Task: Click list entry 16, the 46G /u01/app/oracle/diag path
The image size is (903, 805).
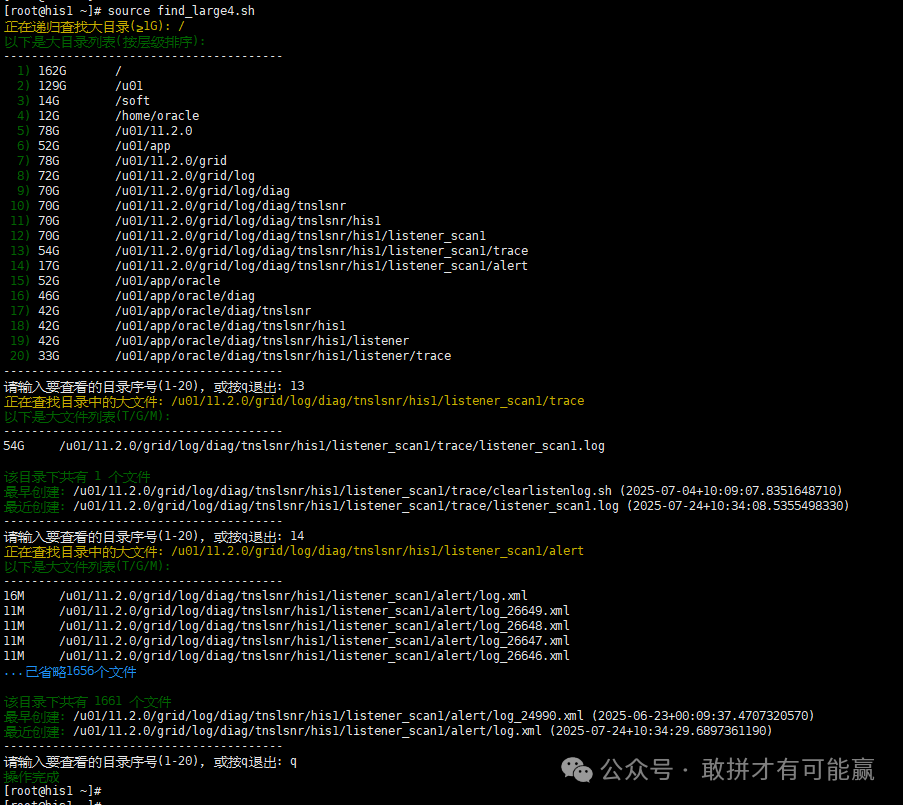Action: point(184,296)
